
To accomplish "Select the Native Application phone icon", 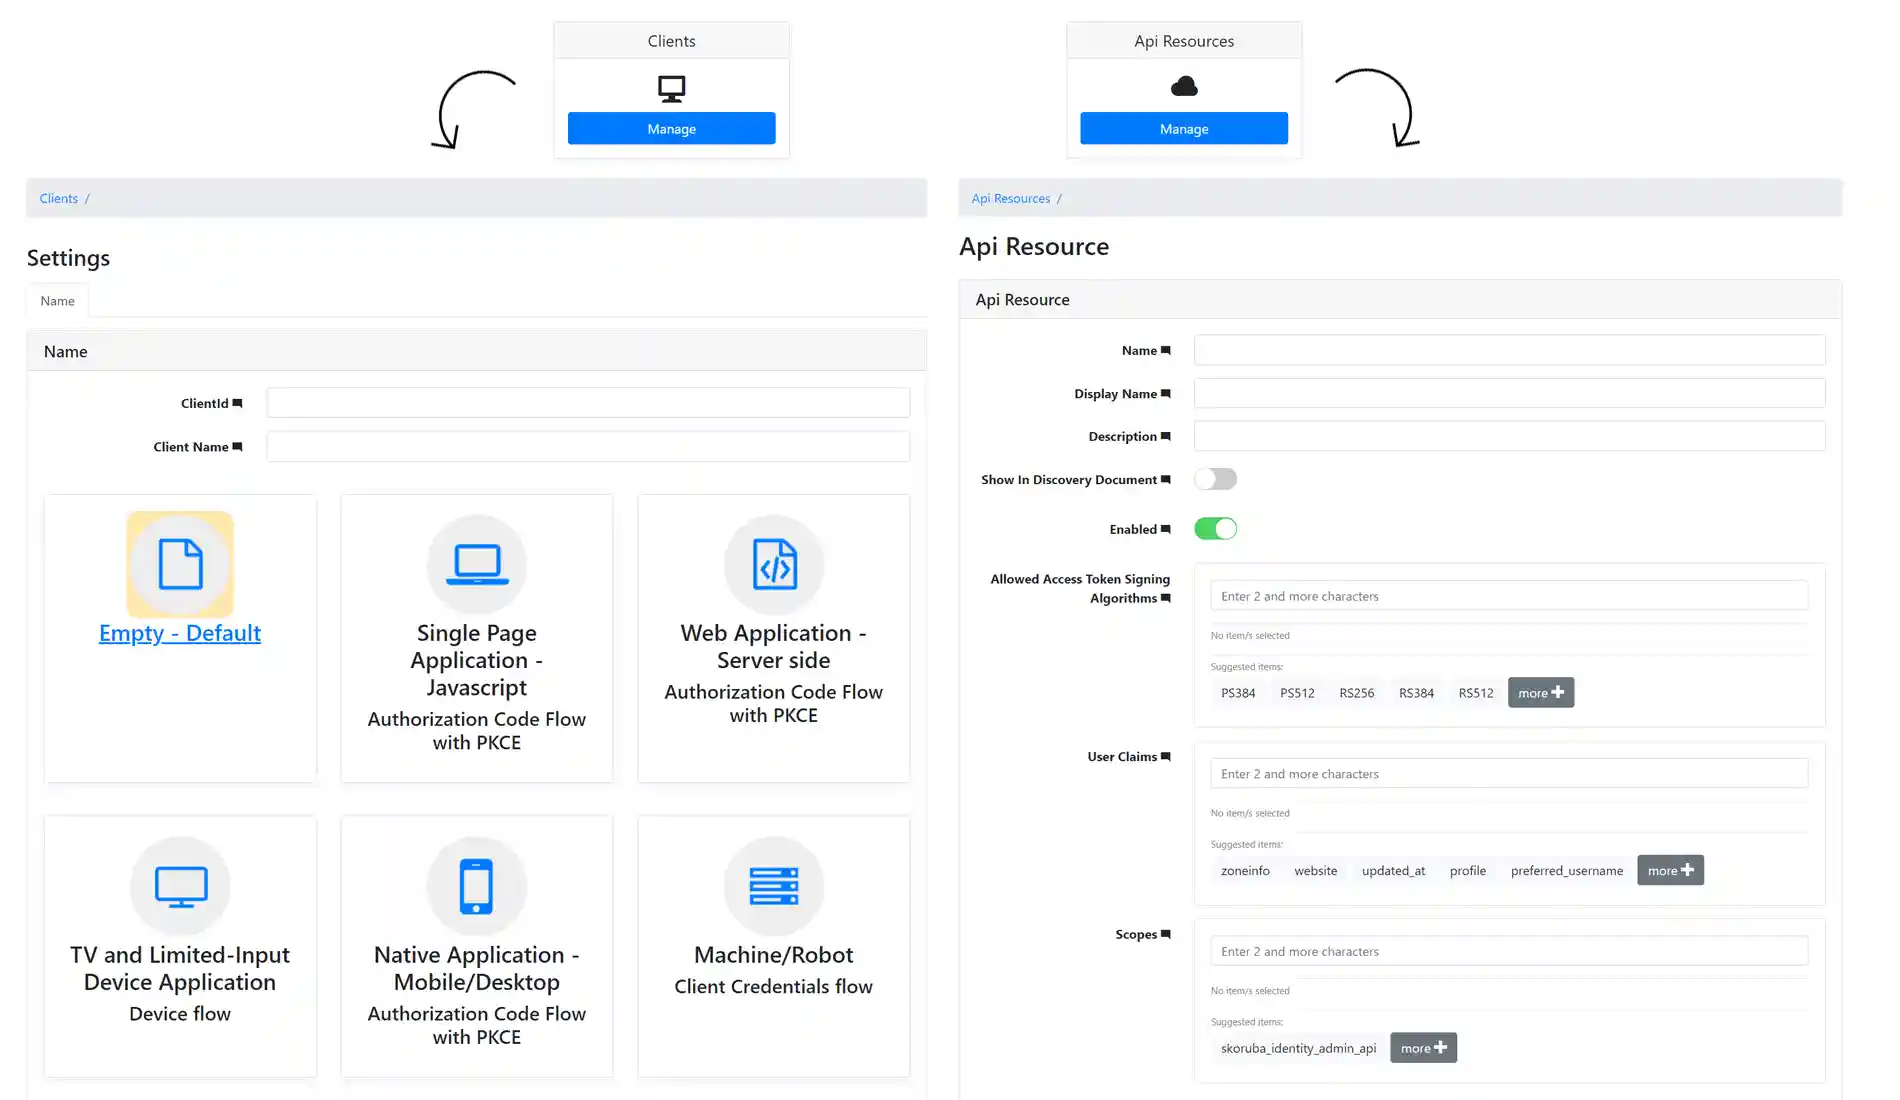I will tap(477, 886).
